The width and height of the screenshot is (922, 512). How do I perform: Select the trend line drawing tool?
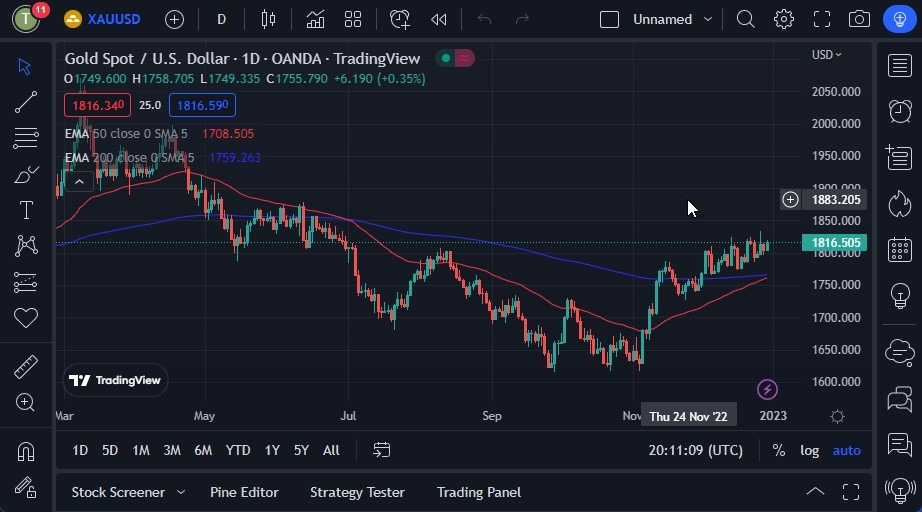(26, 101)
